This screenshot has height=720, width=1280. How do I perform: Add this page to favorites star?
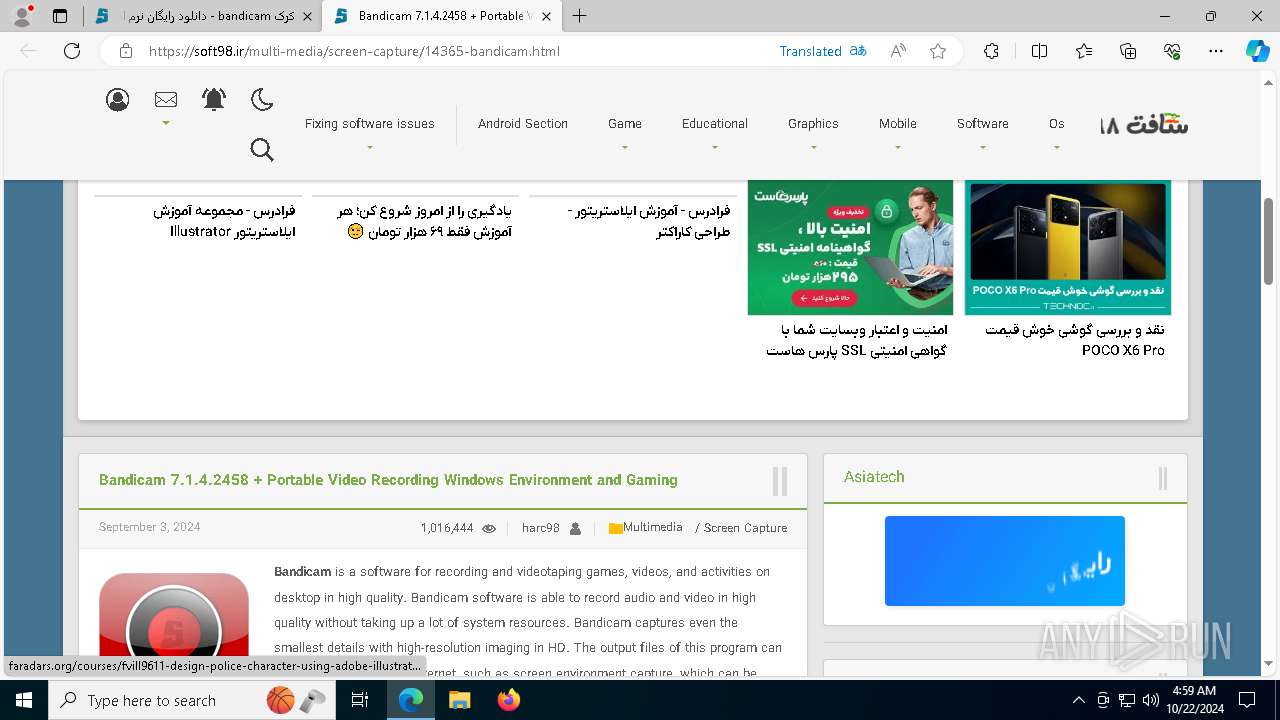point(938,51)
